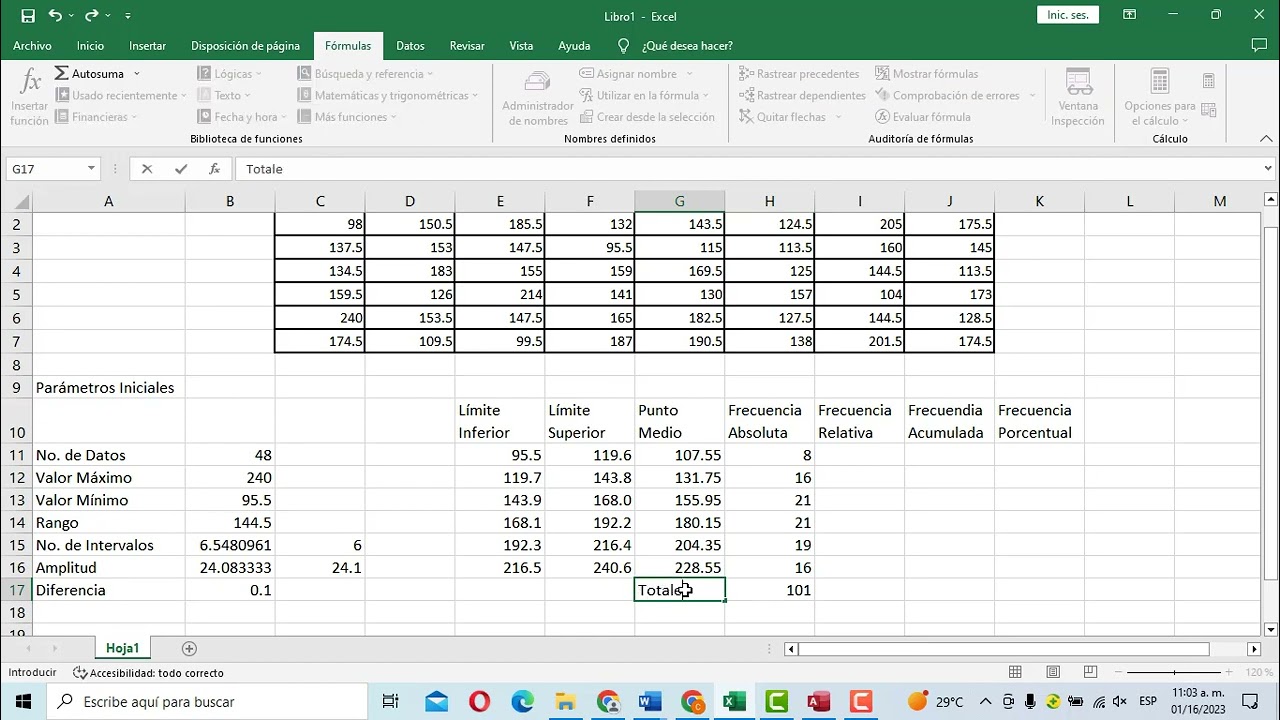Click Mostrar fórmulas
1280x720 pixels.
coord(927,73)
